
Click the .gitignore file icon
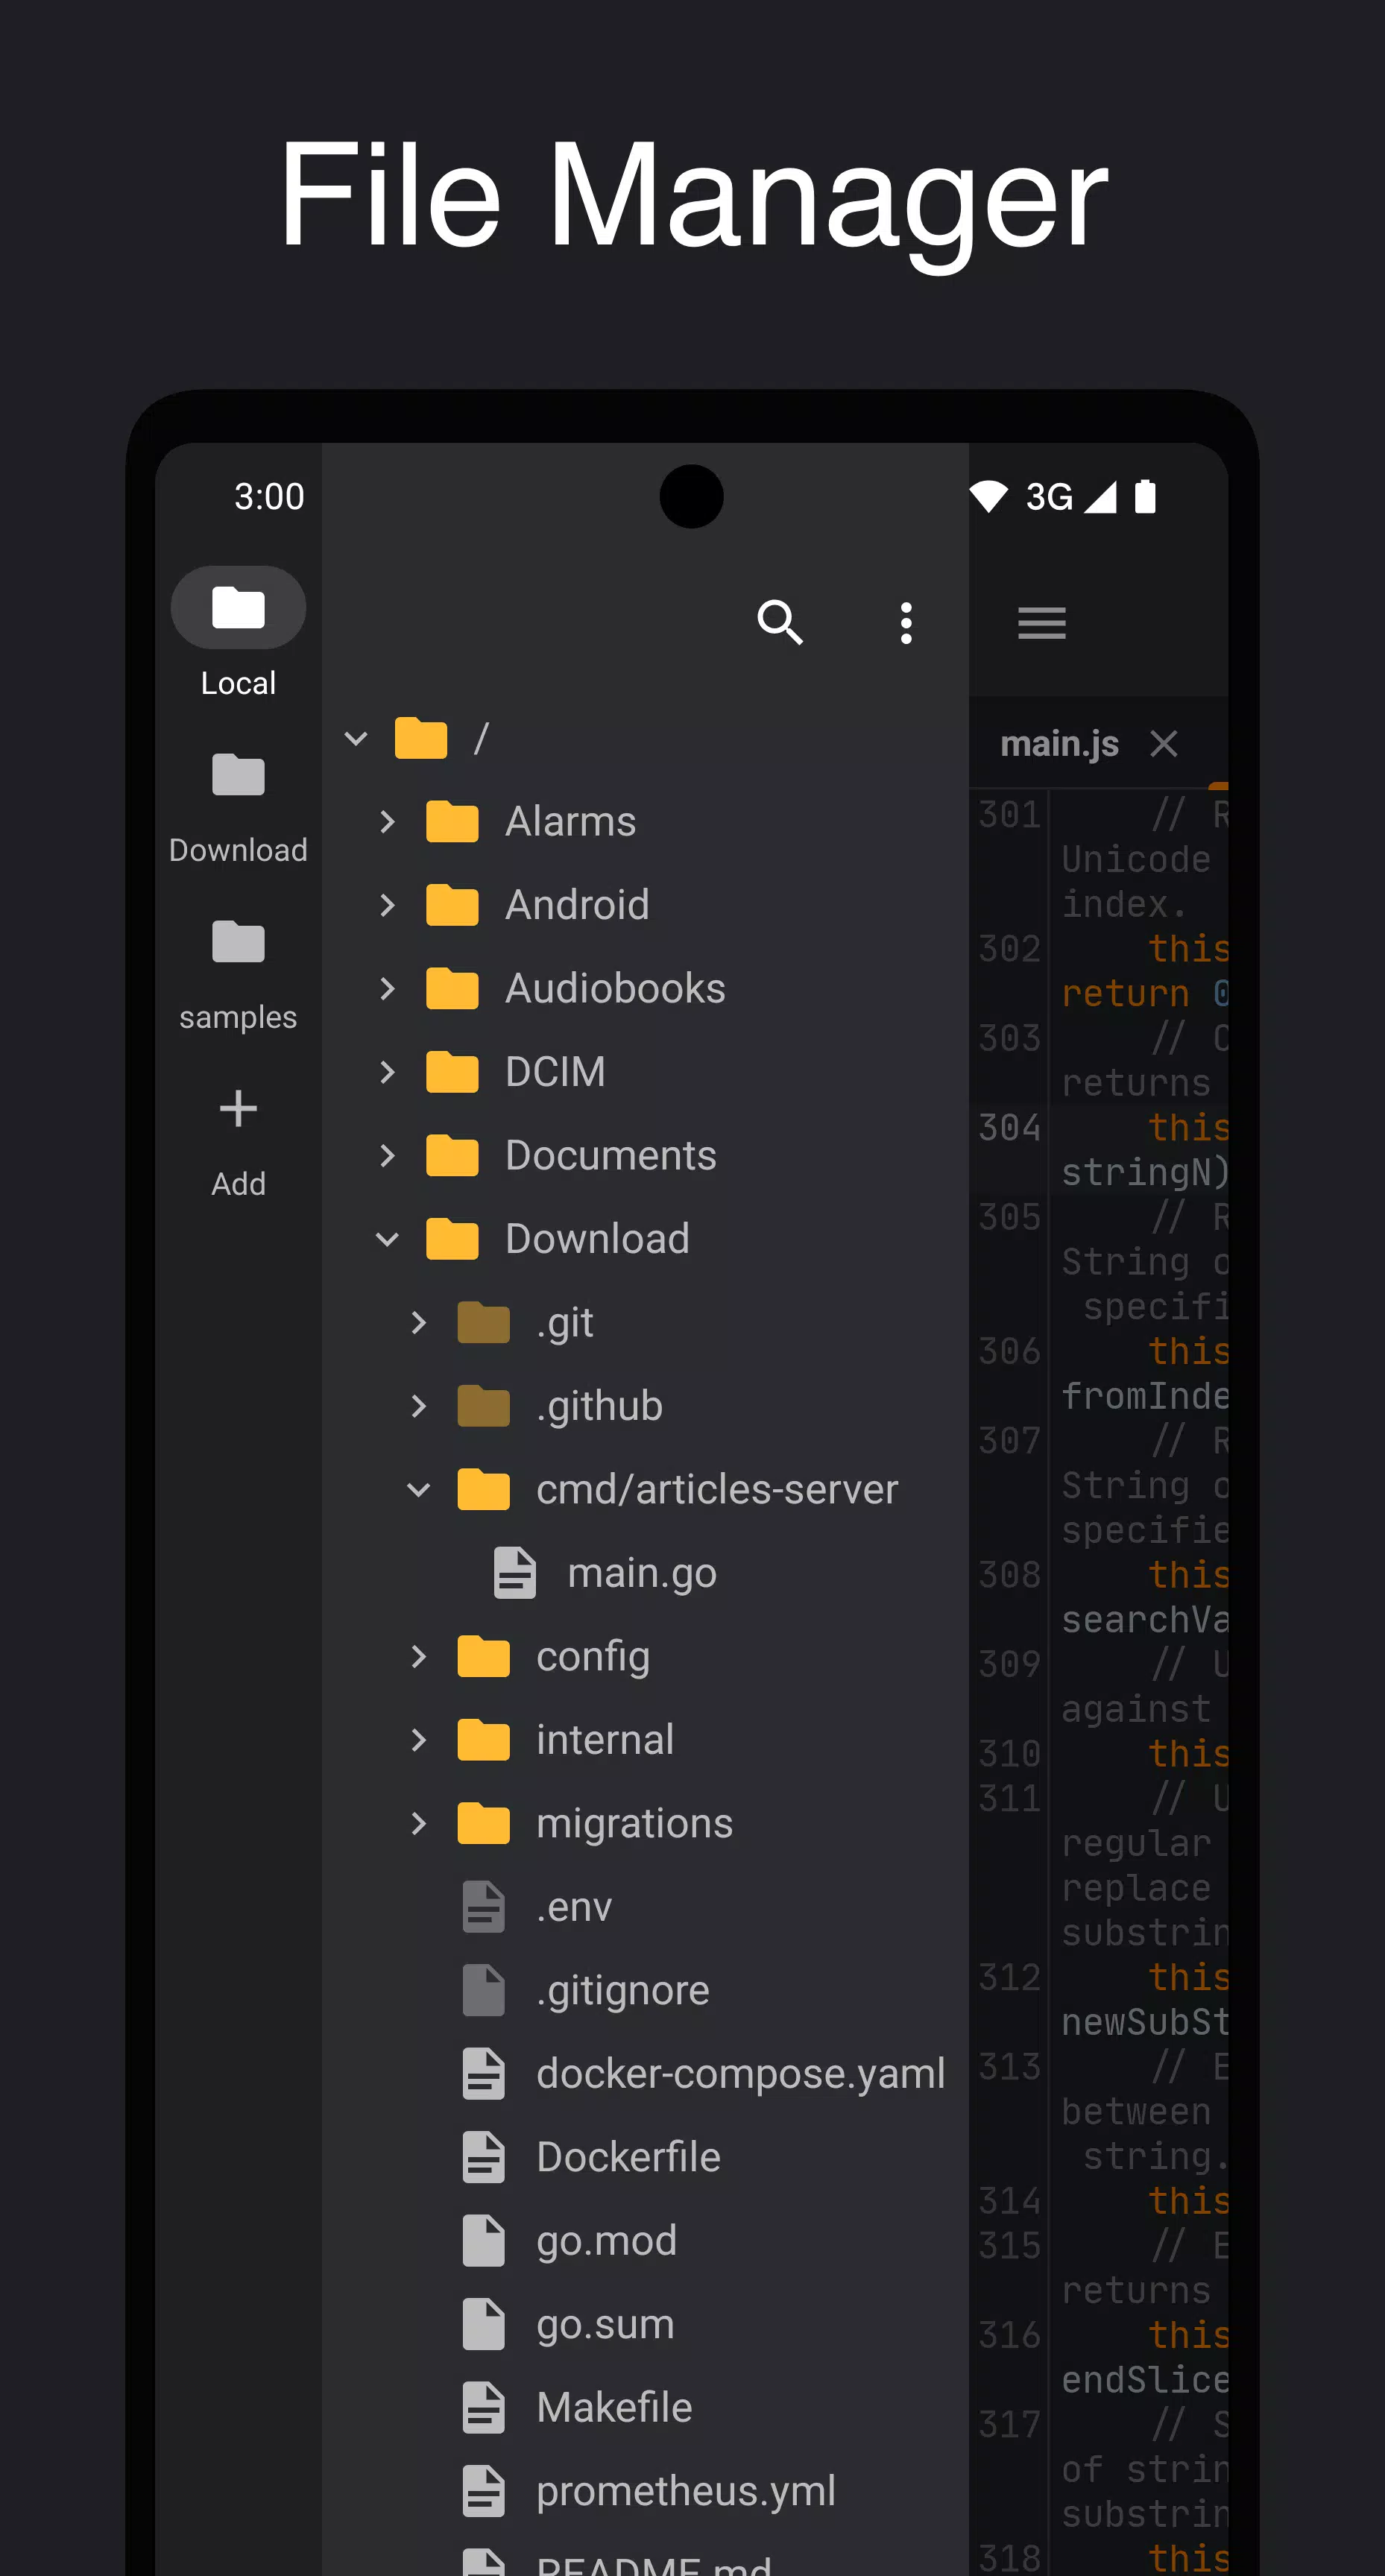point(484,1990)
